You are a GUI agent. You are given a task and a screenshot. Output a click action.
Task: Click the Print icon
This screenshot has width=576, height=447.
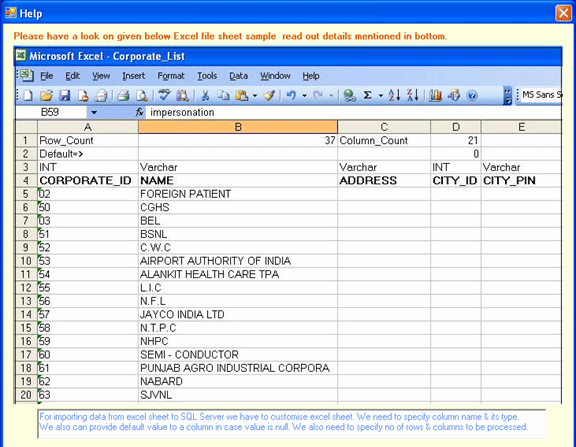123,96
